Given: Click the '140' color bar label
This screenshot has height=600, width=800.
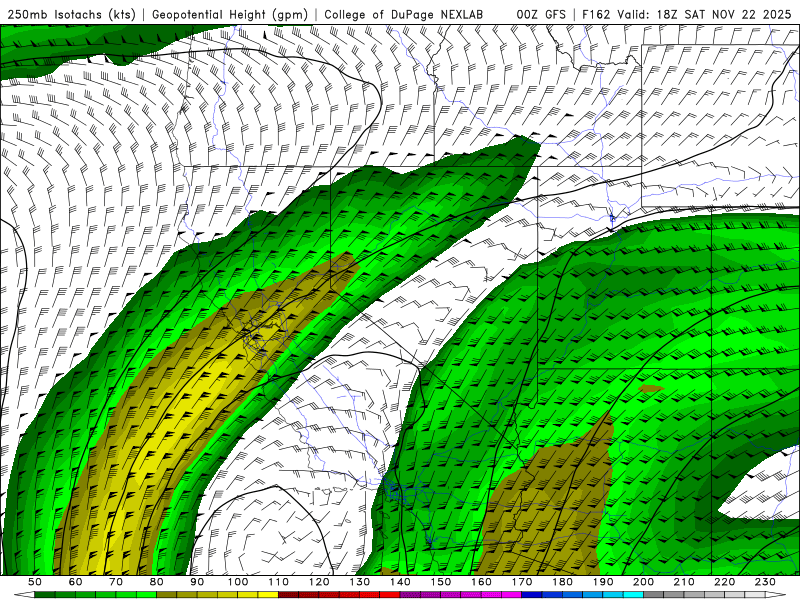Looking at the screenshot, I should 400,582.
